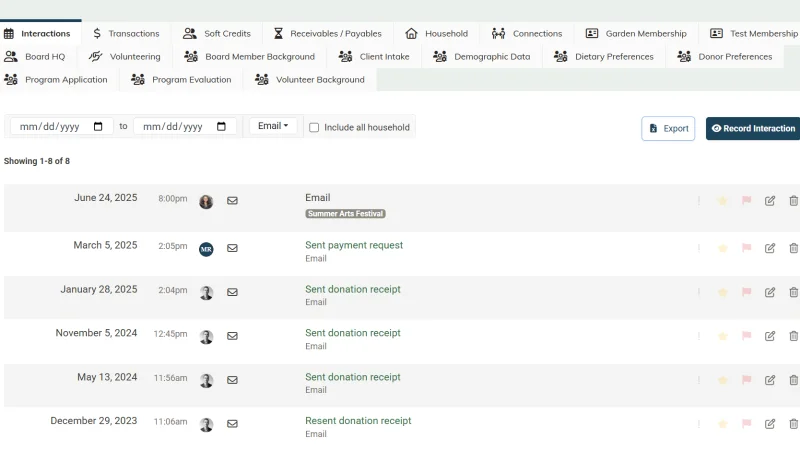Click user avatar on June 24, 2025 row
The width and height of the screenshot is (800, 450).
coord(206,202)
